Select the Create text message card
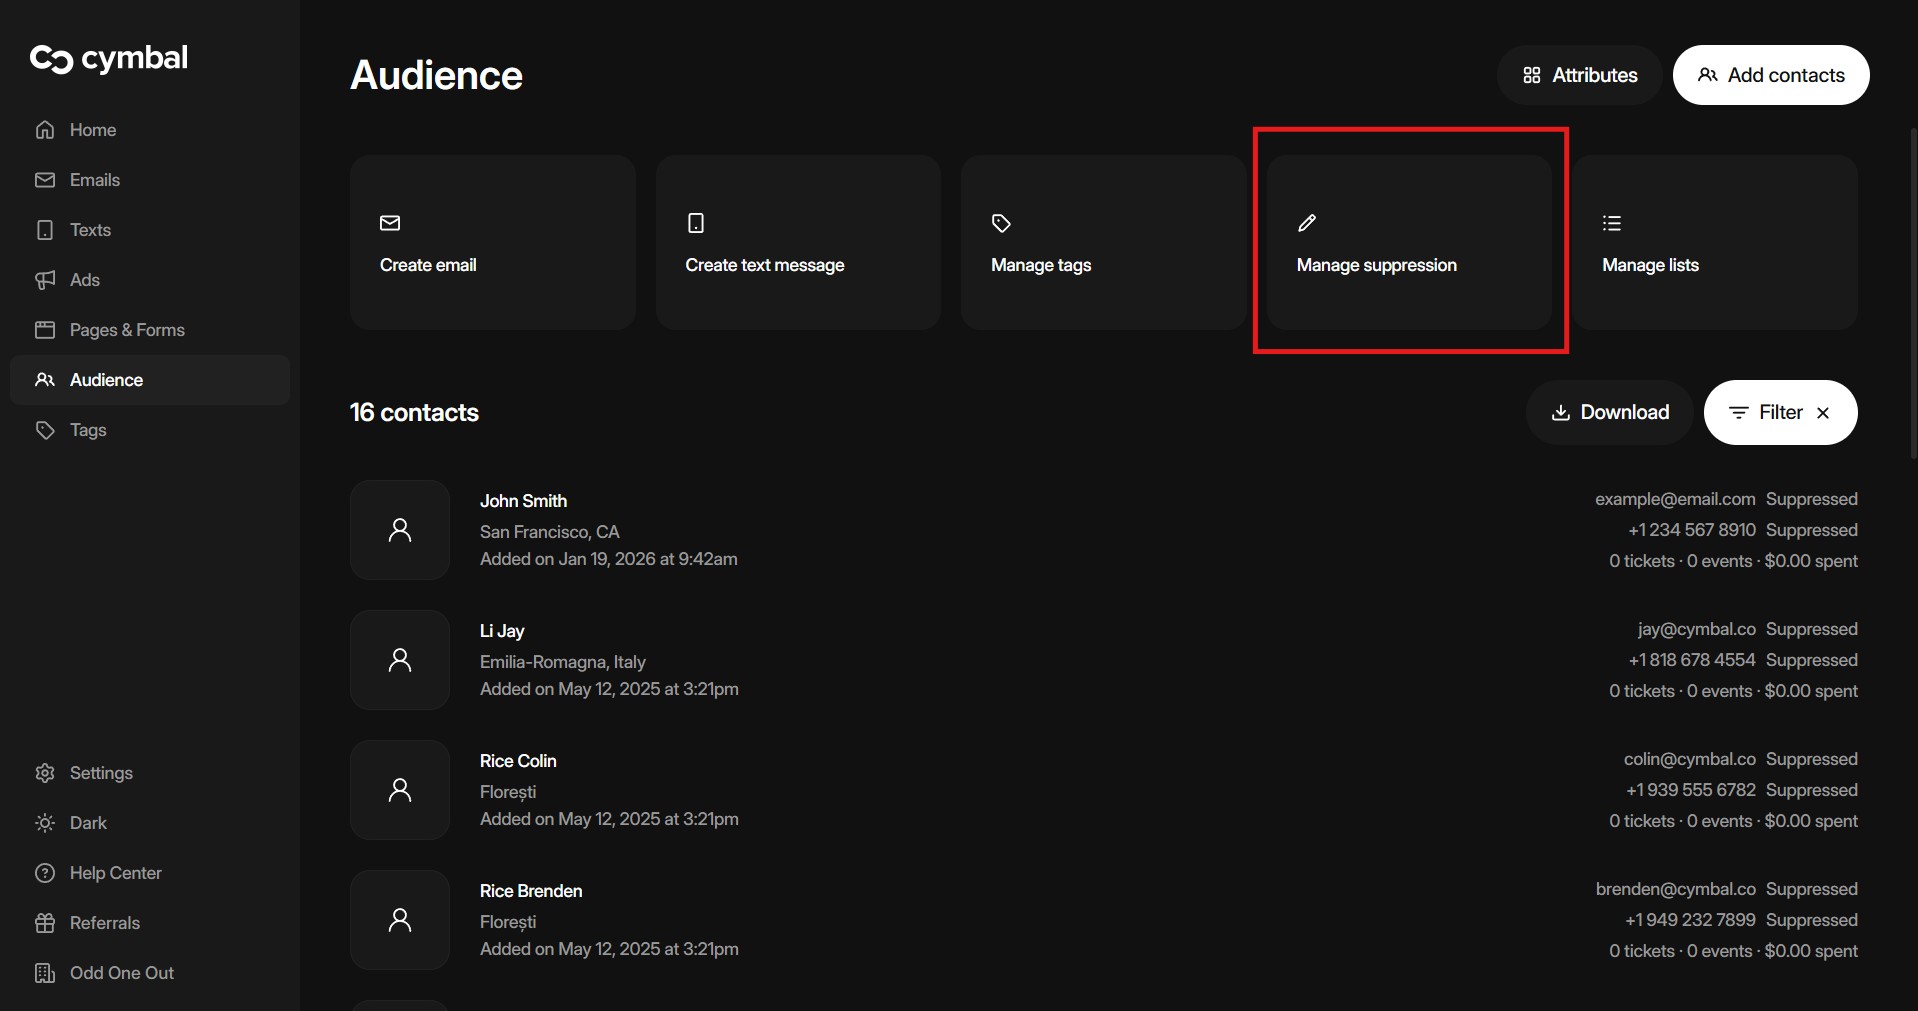The image size is (1918, 1011). coord(797,243)
